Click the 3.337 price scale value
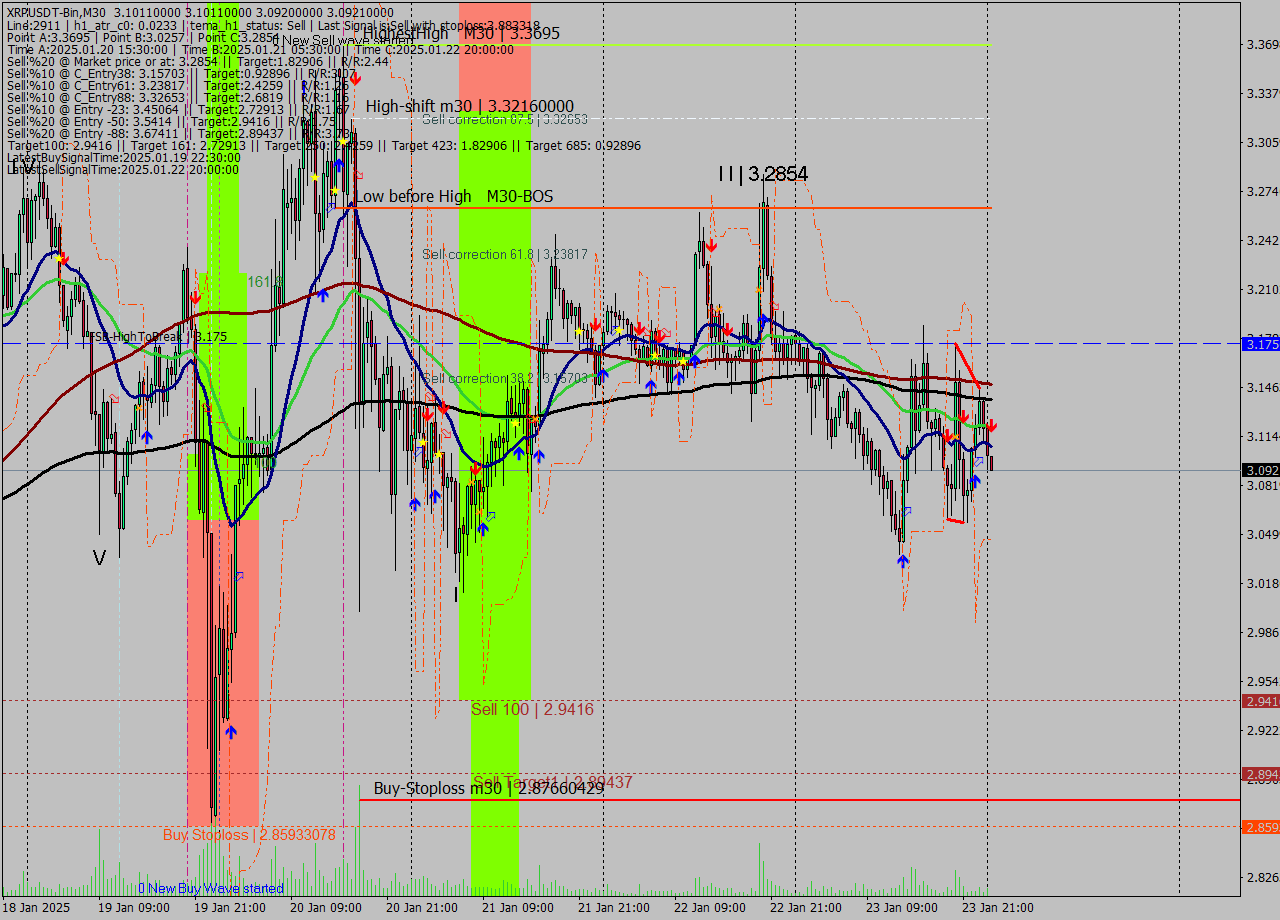The height and width of the screenshot is (920, 1280). tap(1262, 94)
